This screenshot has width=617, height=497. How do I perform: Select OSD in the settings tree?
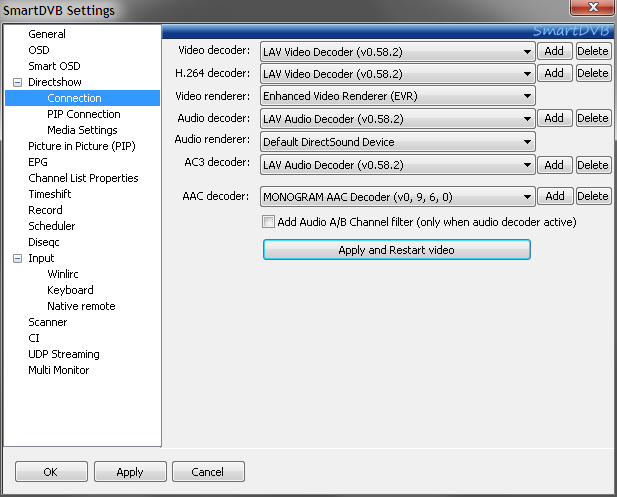coord(39,50)
